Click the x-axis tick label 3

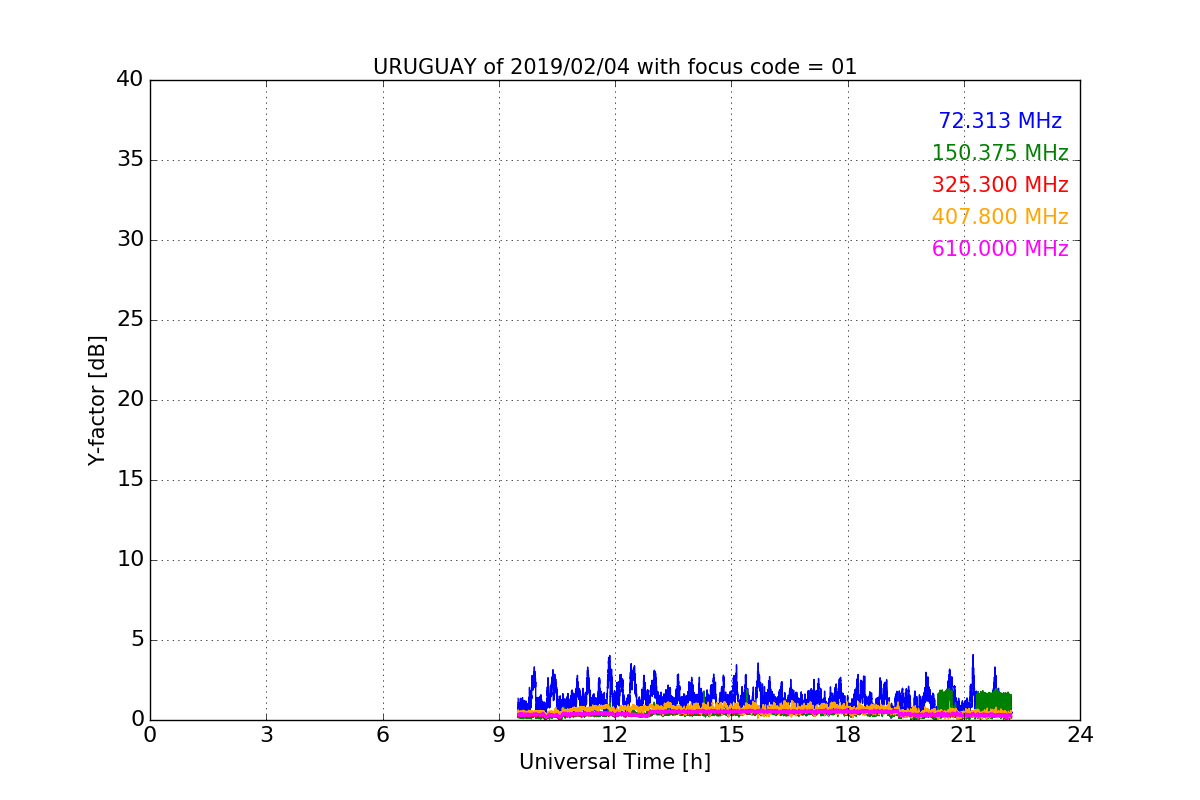(x=266, y=734)
